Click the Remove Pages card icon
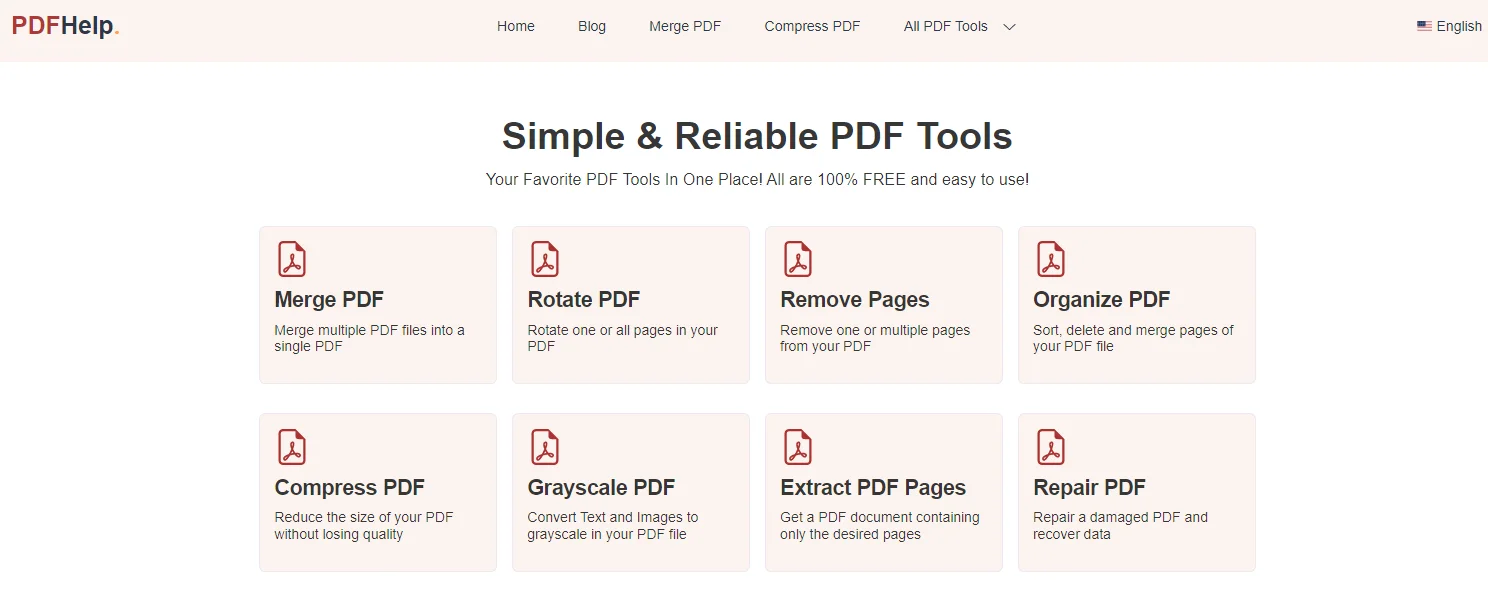 (x=797, y=259)
